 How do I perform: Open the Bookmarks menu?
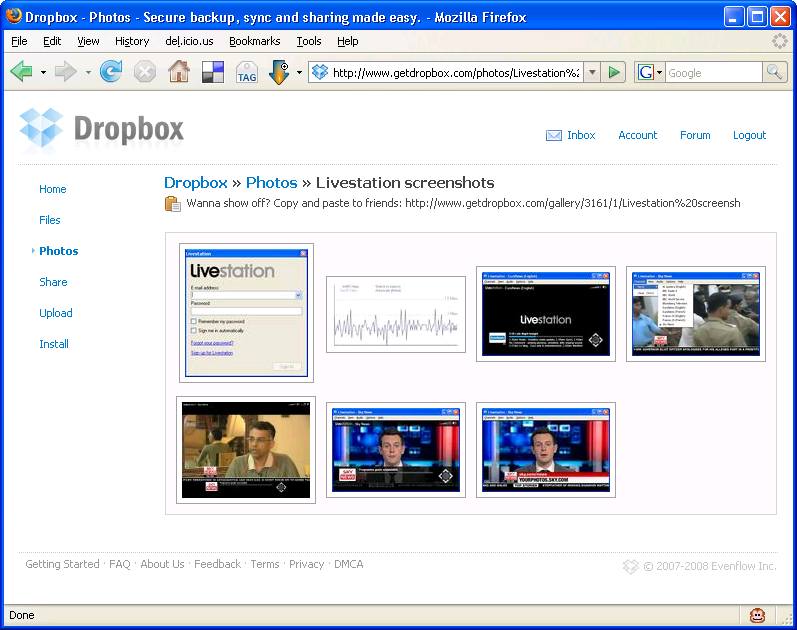tap(255, 41)
